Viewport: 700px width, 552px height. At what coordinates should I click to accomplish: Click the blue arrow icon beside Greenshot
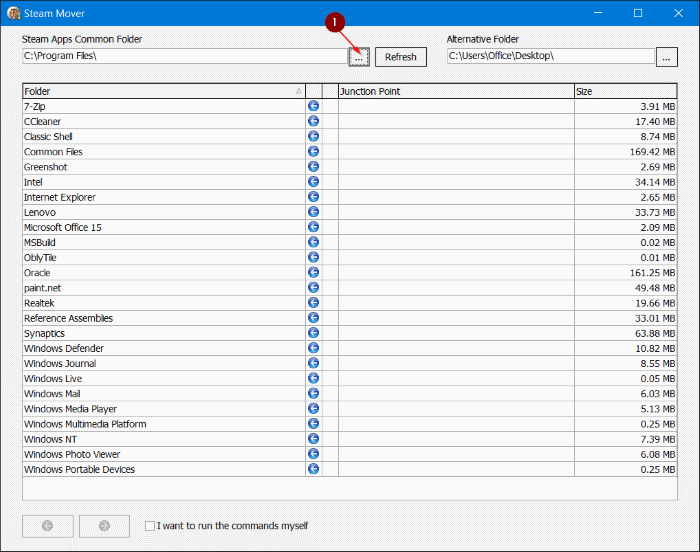pyautogui.click(x=313, y=167)
